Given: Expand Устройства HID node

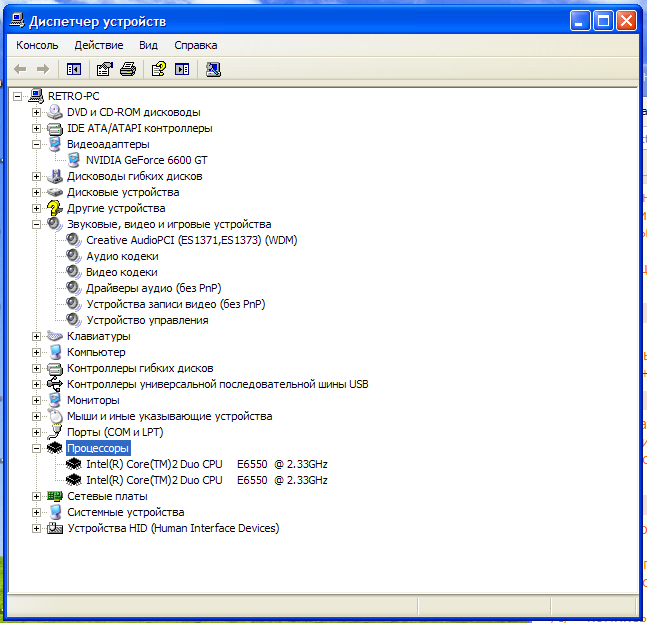Looking at the screenshot, I should [x=36, y=529].
